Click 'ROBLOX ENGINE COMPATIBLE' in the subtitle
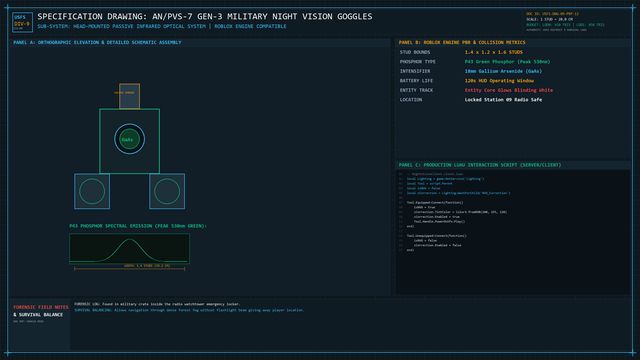Screen dimensions: 640x360 click(250, 26)
